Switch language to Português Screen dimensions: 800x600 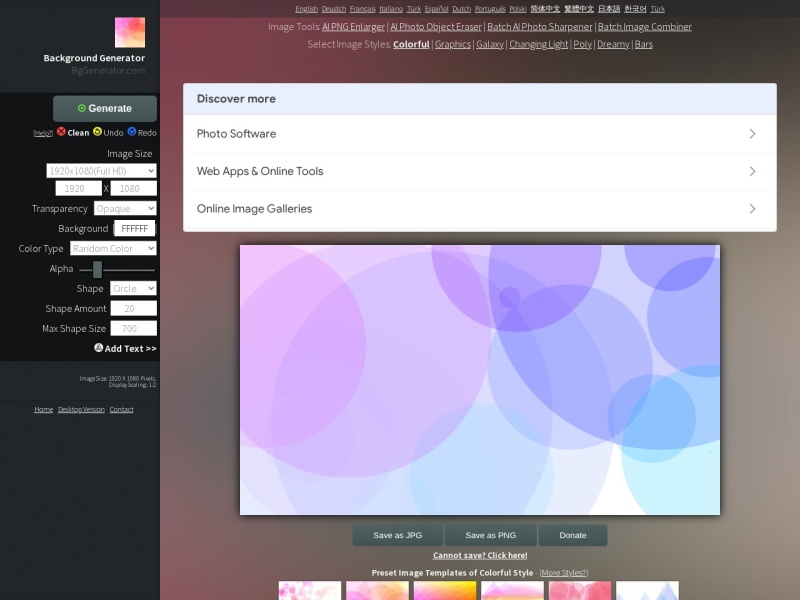coord(490,9)
